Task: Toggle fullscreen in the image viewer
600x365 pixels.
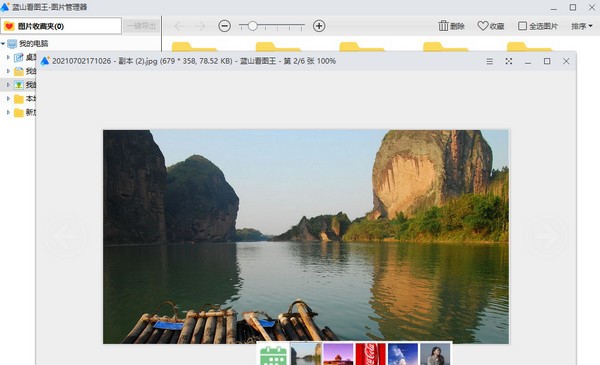Action: coord(509,61)
